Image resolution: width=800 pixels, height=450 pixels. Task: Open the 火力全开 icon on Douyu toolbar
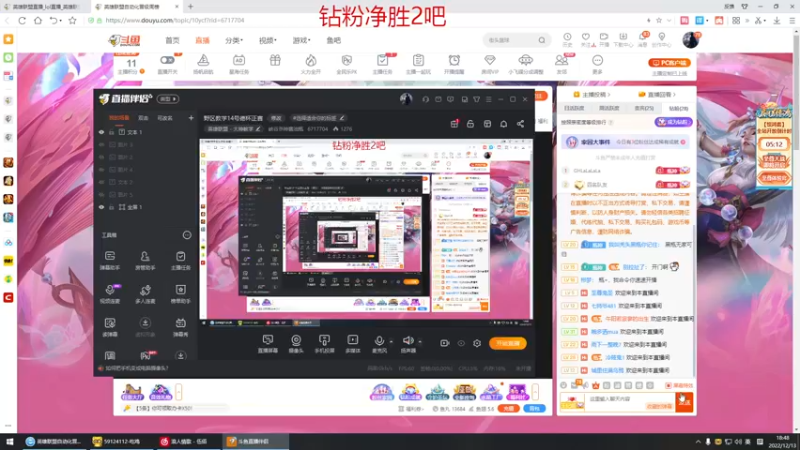pyautogui.click(x=310, y=64)
